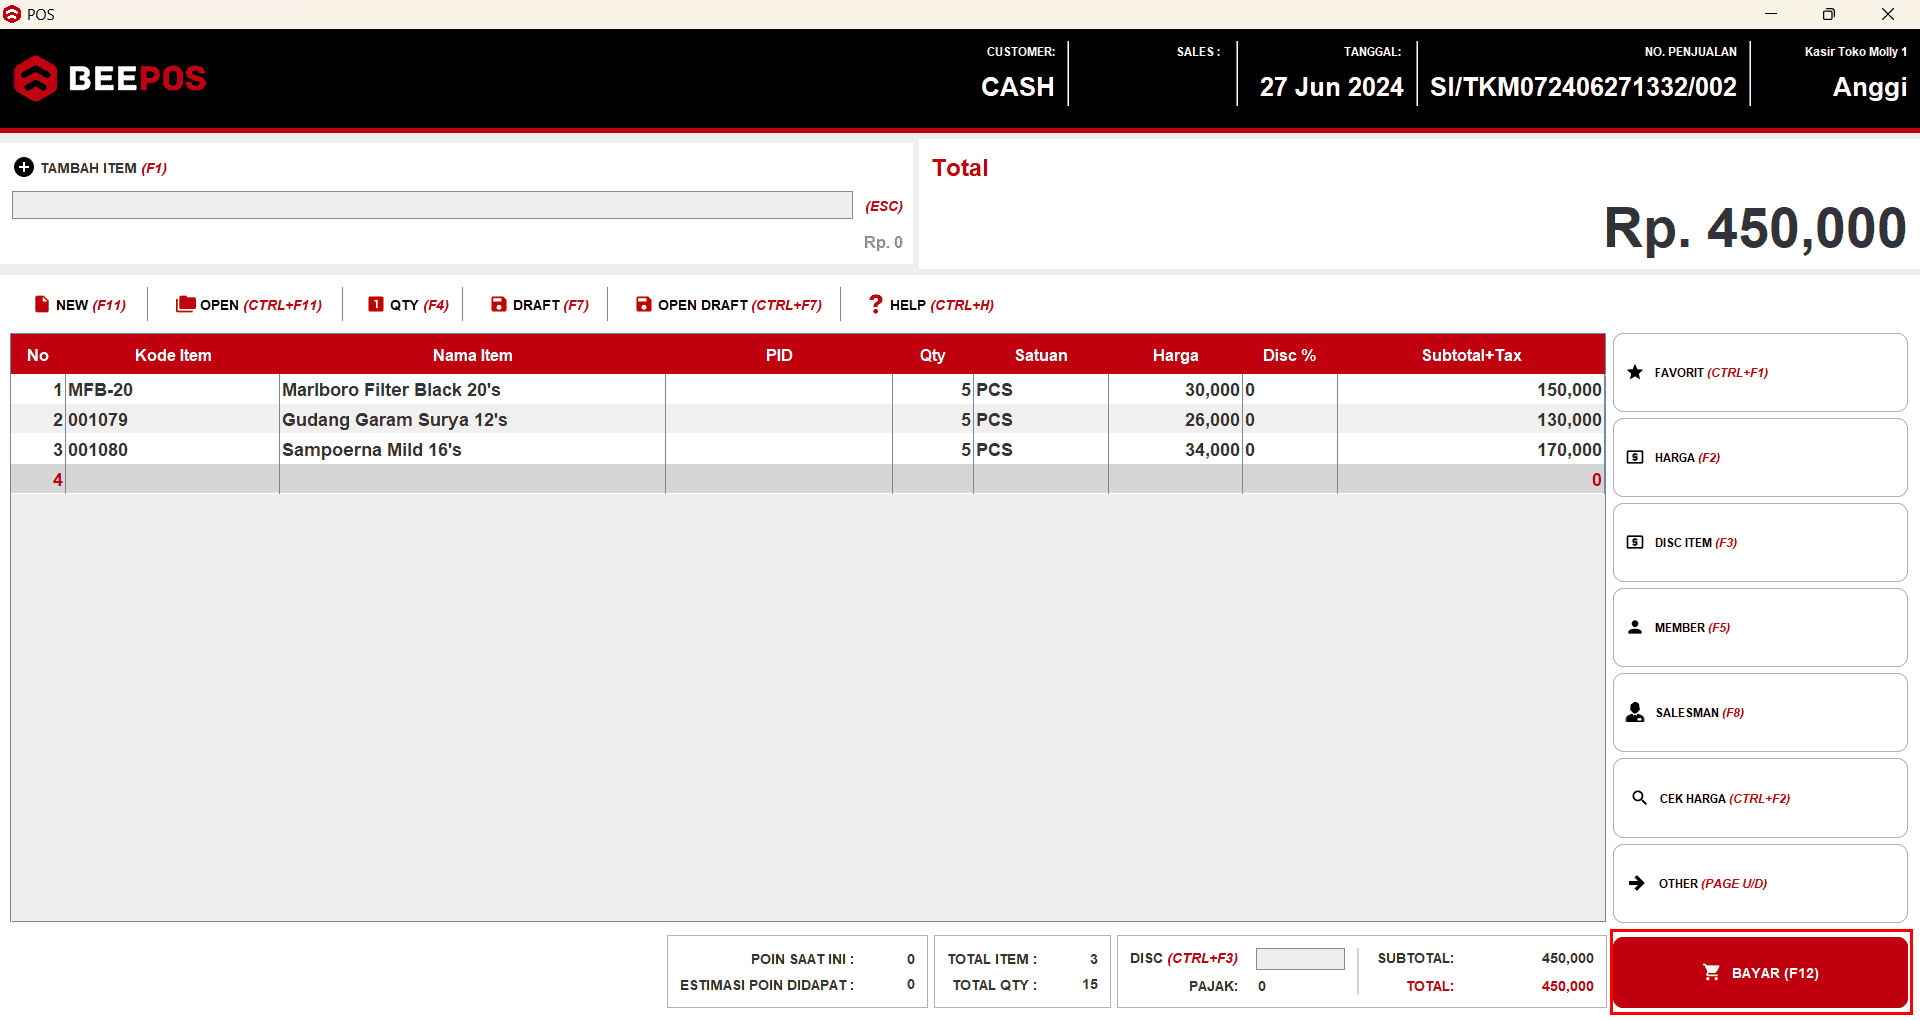Select HELP (CTRL+H) toolbar item
The width and height of the screenshot is (1920, 1020).
coord(931,304)
